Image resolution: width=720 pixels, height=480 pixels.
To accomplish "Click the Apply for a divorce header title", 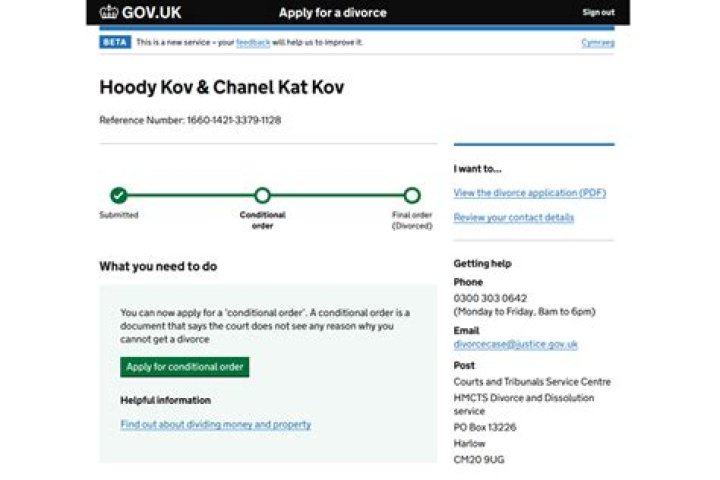I will [332, 13].
